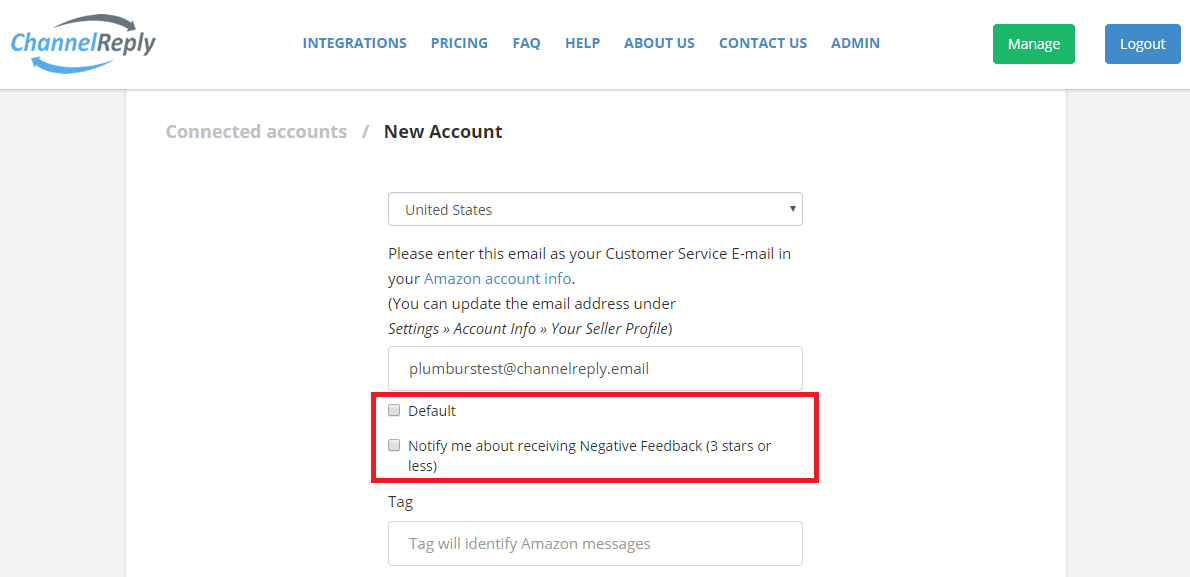The height and width of the screenshot is (577, 1190).
Task: Log out using the Logout button
Action: 1142,44
